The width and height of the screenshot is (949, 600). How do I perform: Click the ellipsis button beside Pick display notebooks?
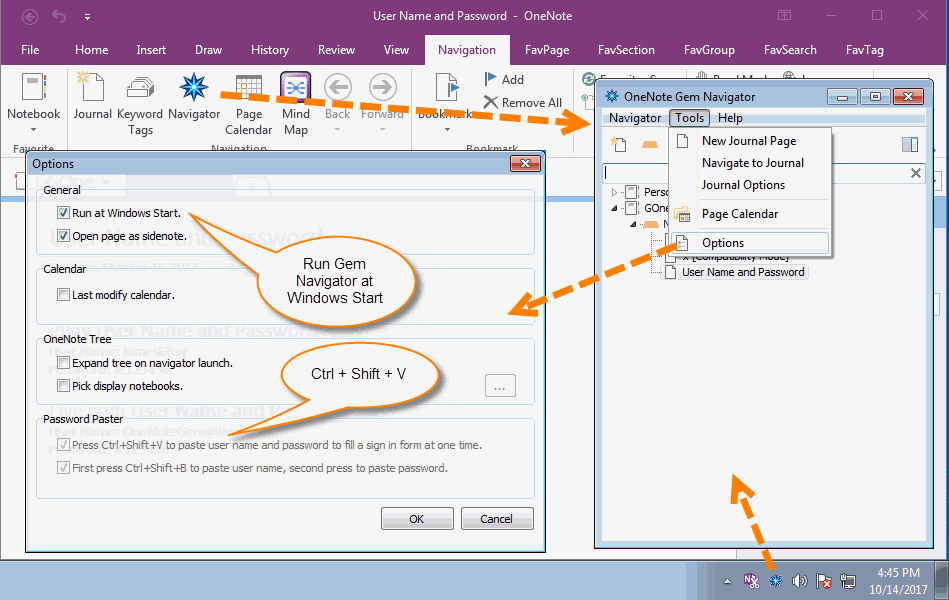[x=500, y=386]
